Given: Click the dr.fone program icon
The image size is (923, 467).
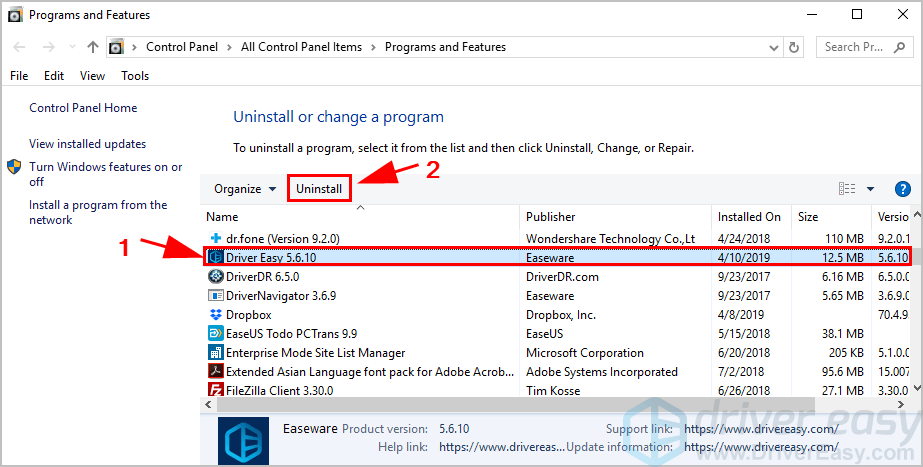Looking at the screenshot, I should (x=216, y=239).
